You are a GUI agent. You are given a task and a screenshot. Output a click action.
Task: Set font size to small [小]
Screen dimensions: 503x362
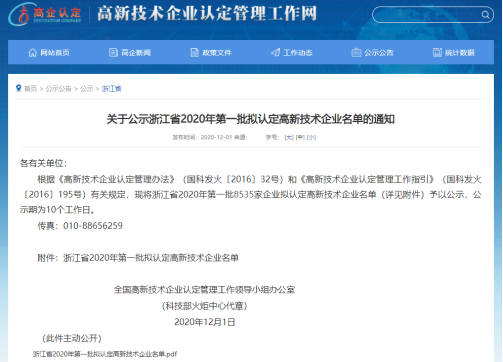coord(311,137)
